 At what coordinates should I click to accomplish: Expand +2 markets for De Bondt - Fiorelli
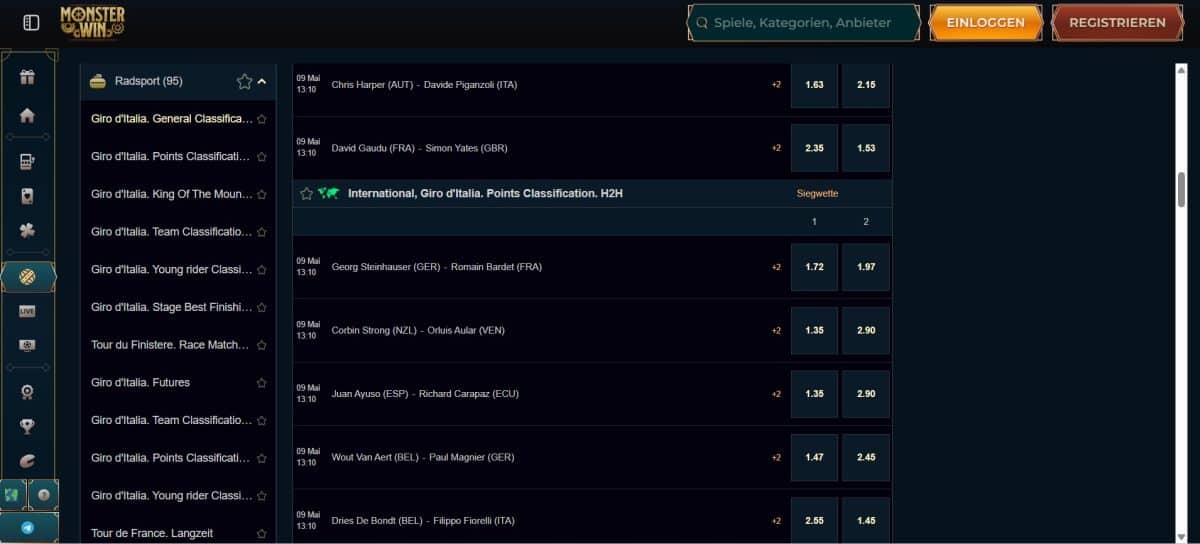pos(776,521)
